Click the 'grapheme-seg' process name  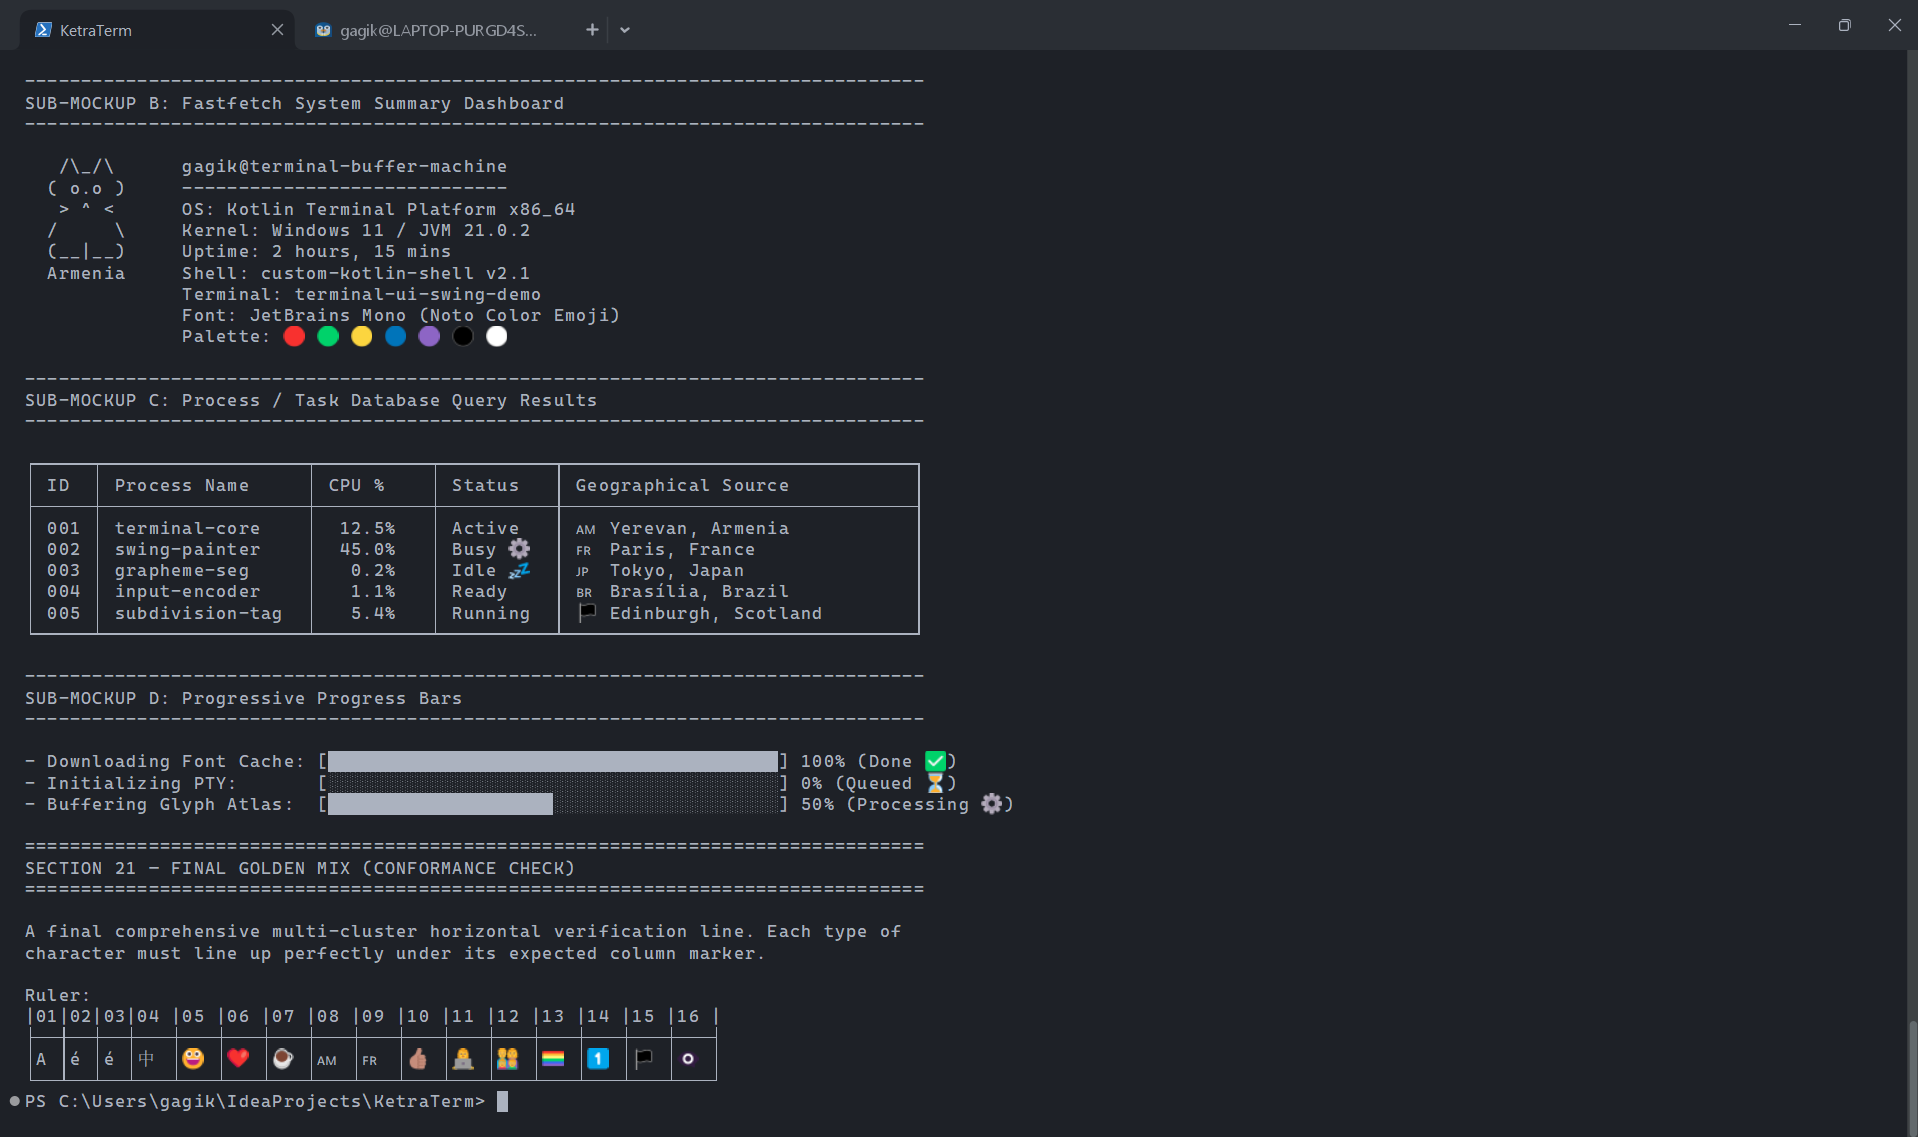pos(181,571)
